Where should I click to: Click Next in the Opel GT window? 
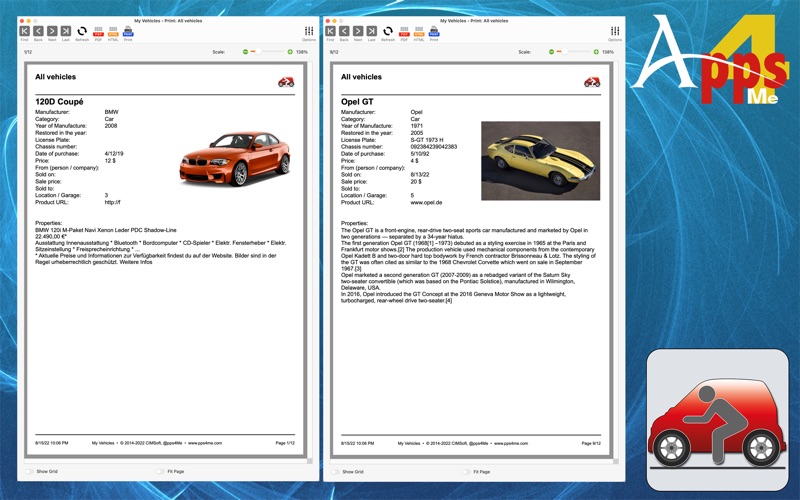[x=358, y=32]
